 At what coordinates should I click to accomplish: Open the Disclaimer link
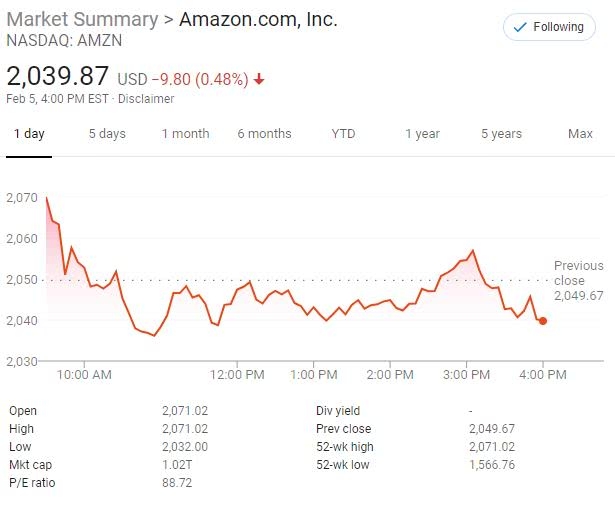[x=148, y=99]
